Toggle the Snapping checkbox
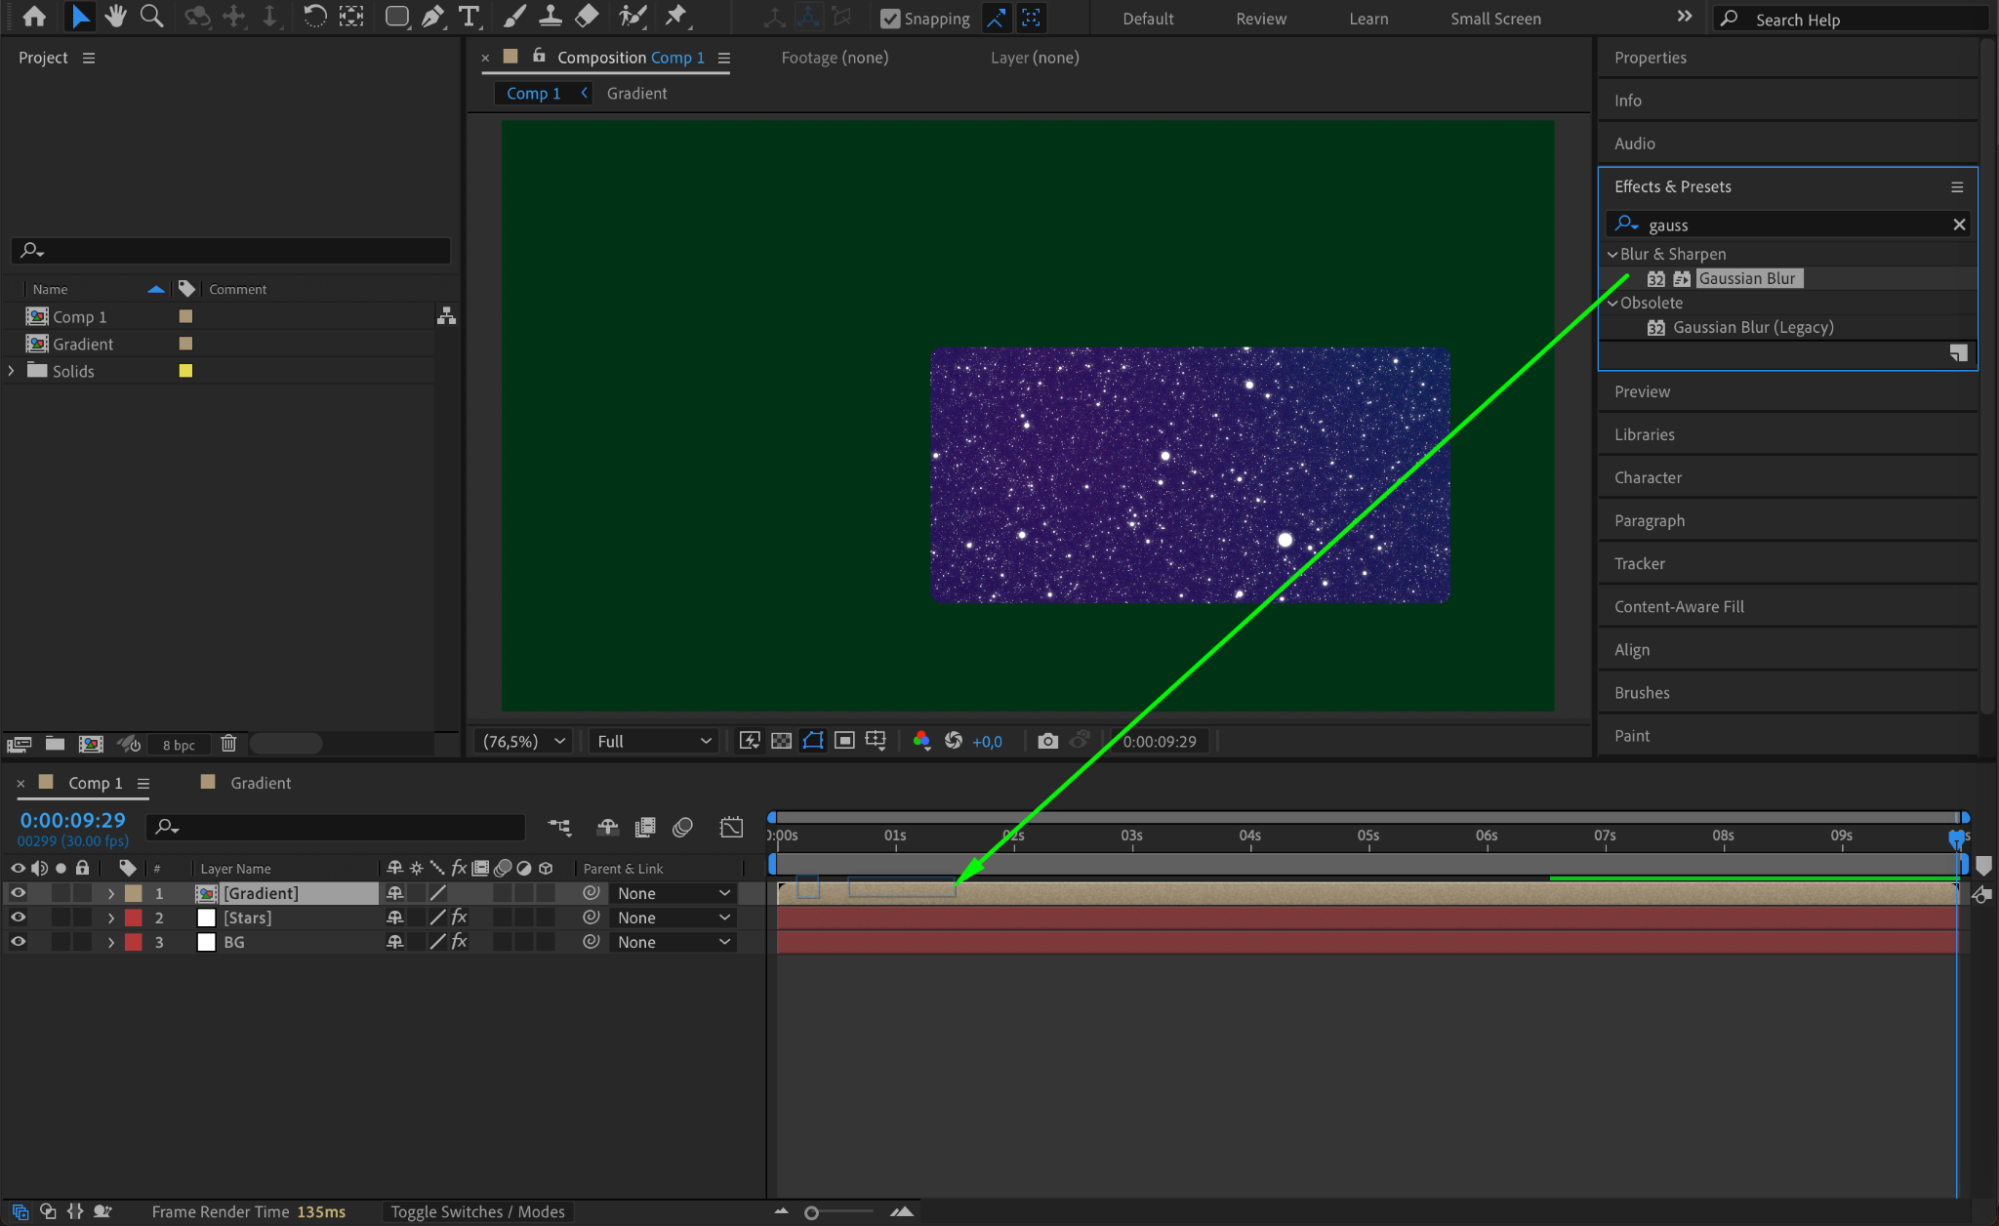Image resolution: width=1999 pixels, height=1226 pixels. [889, 18]
